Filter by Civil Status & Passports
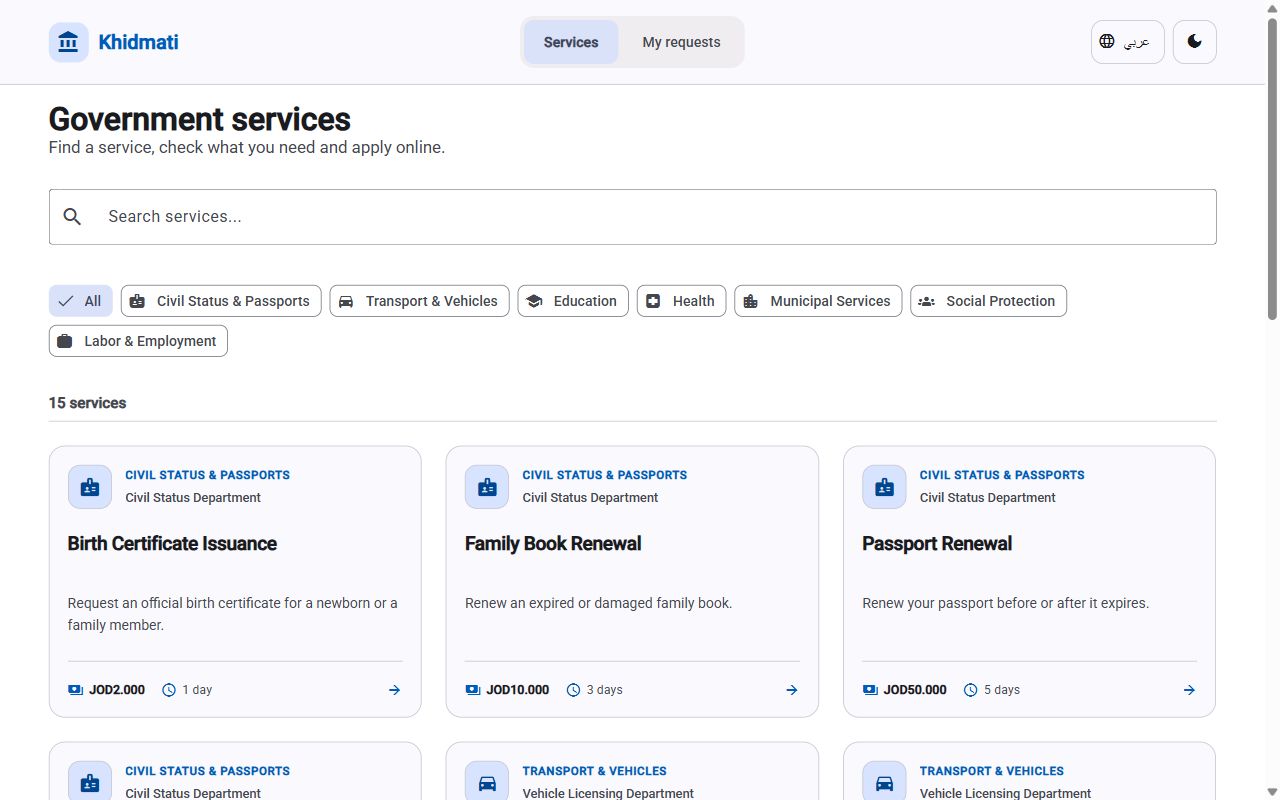1280x800 pixels. click(221, 301)
